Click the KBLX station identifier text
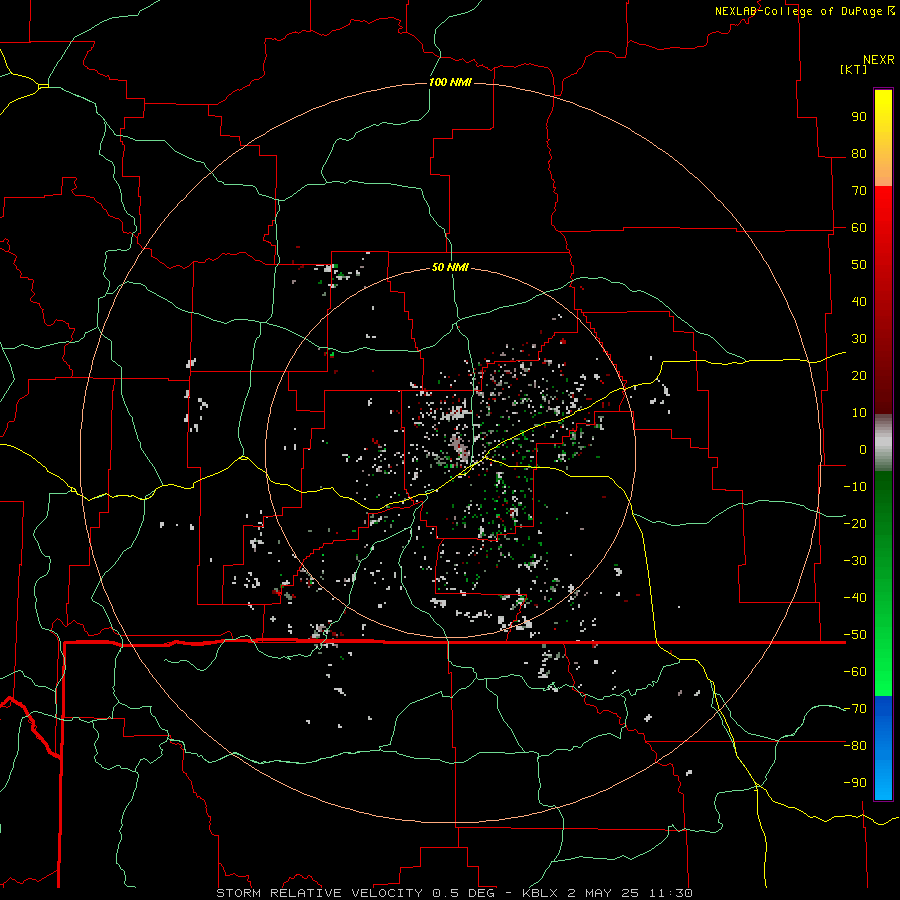900x900 pixels. tap(541, 893)
